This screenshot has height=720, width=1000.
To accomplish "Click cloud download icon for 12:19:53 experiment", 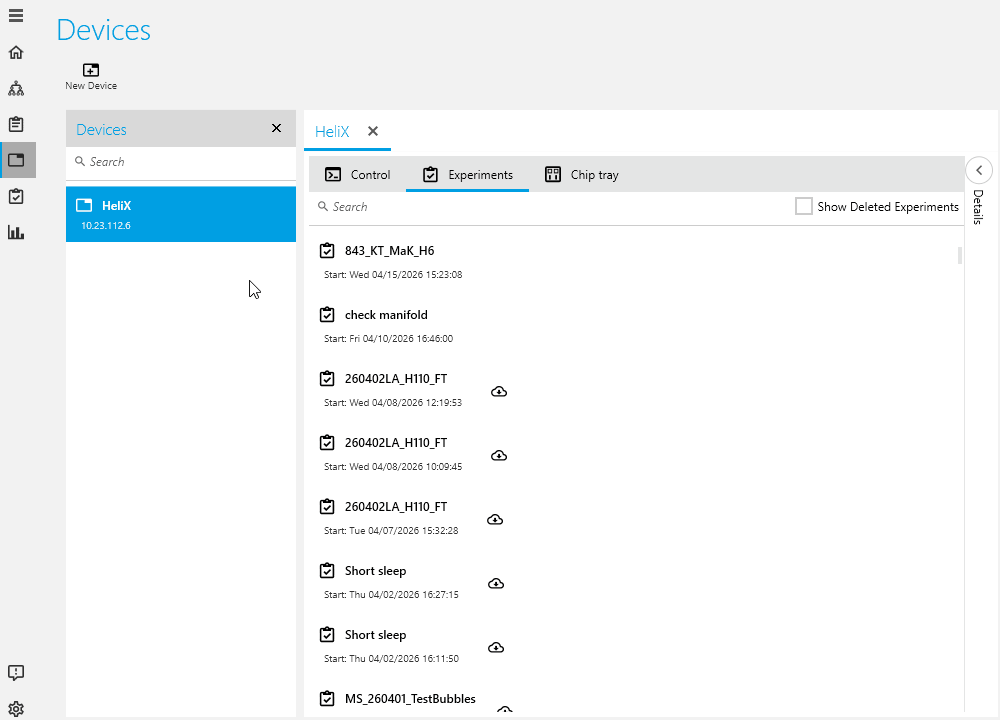I will tap(499, 392).
